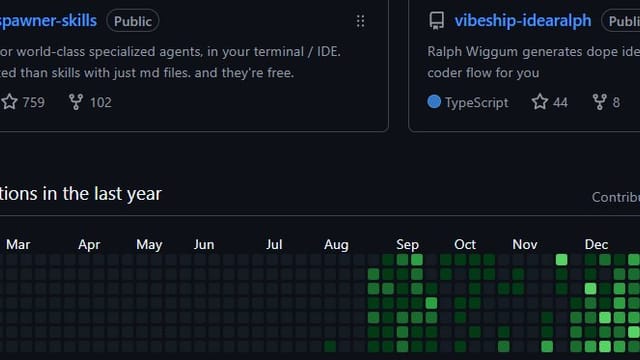640x360 pixels.
Task: Click the May month label
Action: (x=149, y=244)
